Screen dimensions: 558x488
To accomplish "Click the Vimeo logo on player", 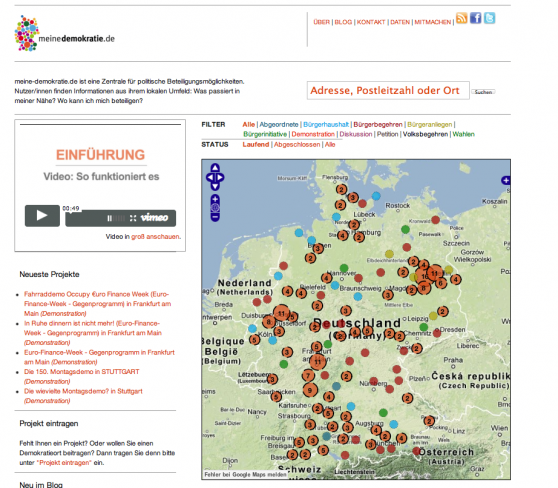I will 154,217.
